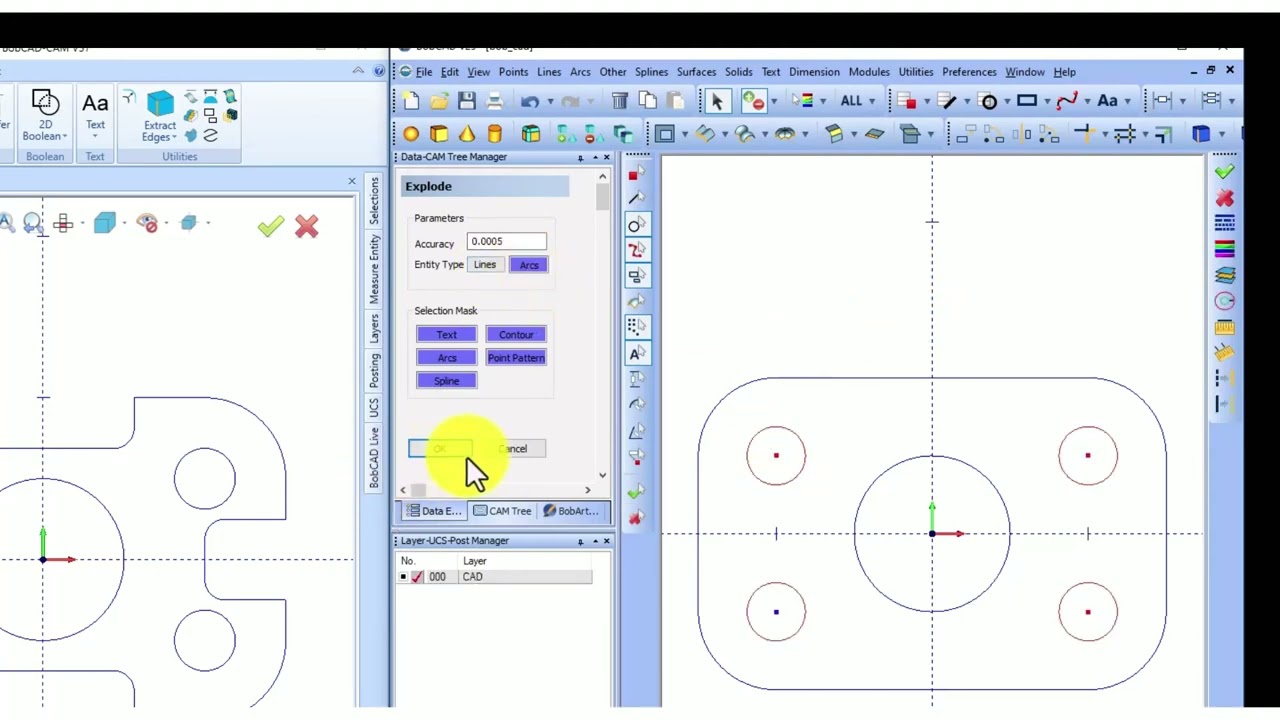Click the Cone solid icon
1280x720 pixels.
[x=467, y=134]
